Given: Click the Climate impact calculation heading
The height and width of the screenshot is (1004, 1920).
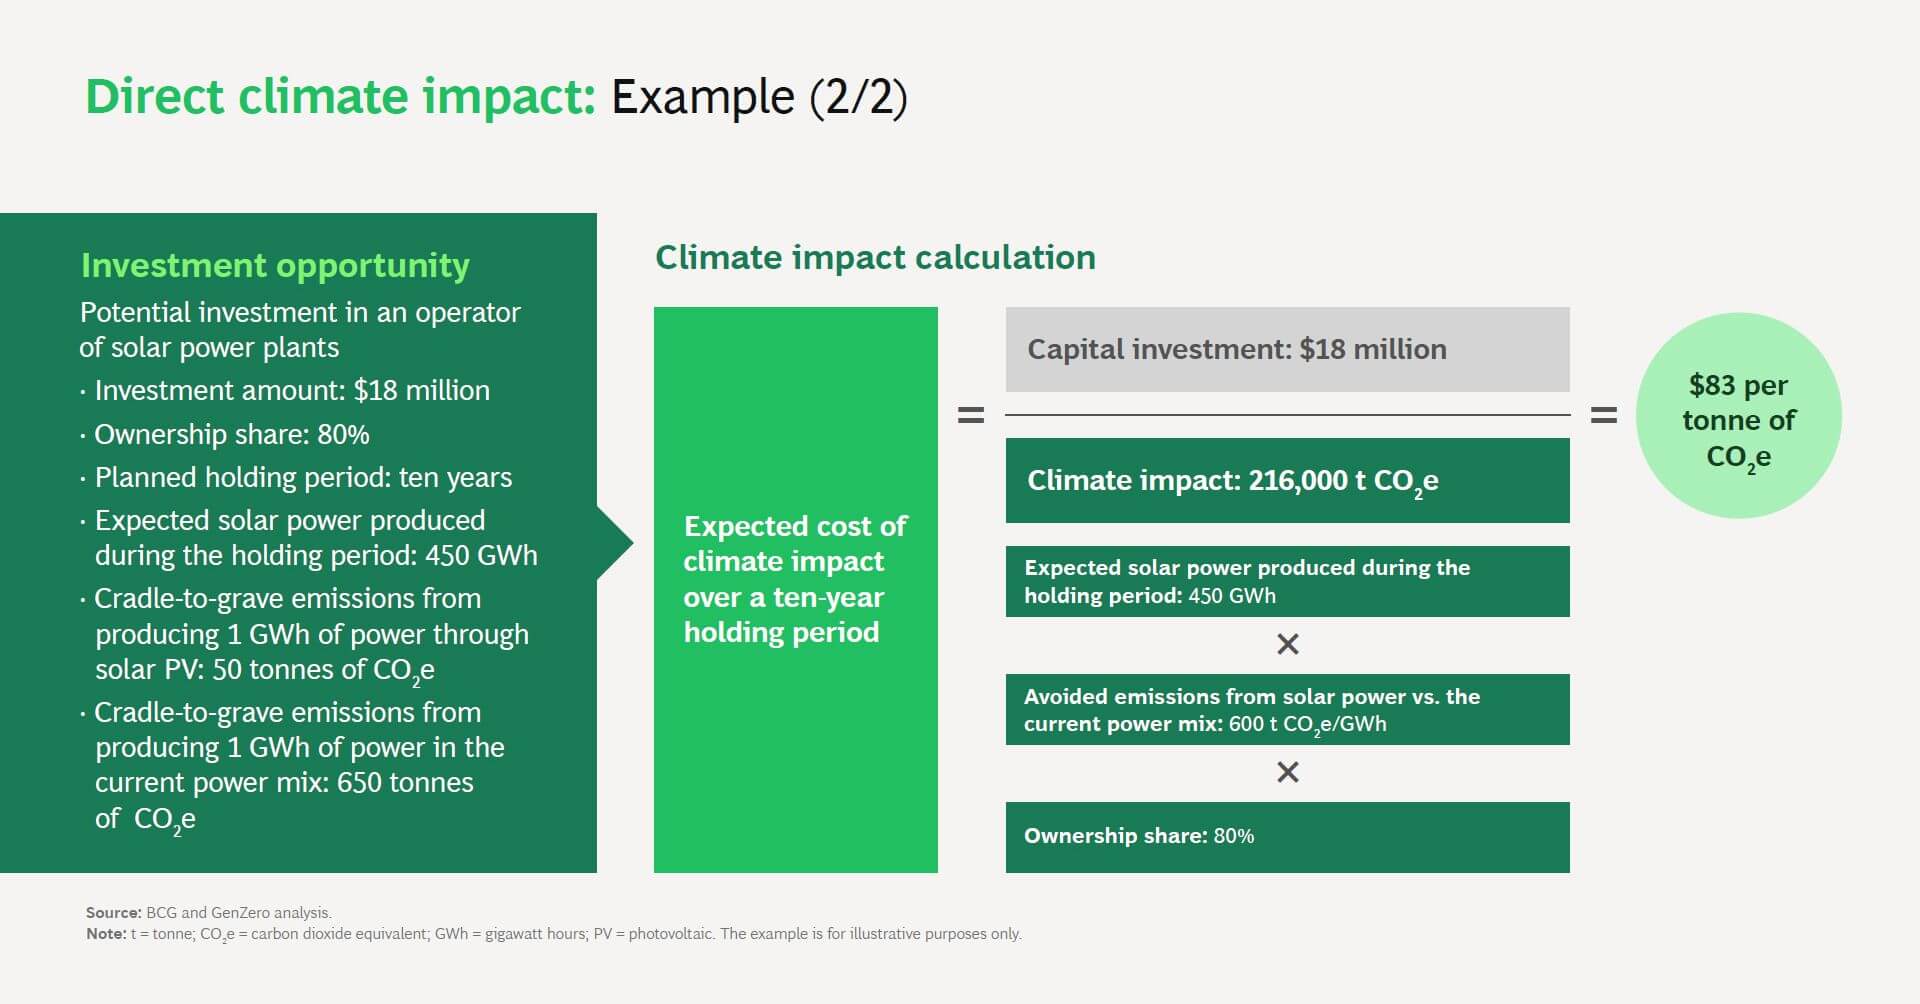Looking at the screenshot, I should [x=875, y=257].
